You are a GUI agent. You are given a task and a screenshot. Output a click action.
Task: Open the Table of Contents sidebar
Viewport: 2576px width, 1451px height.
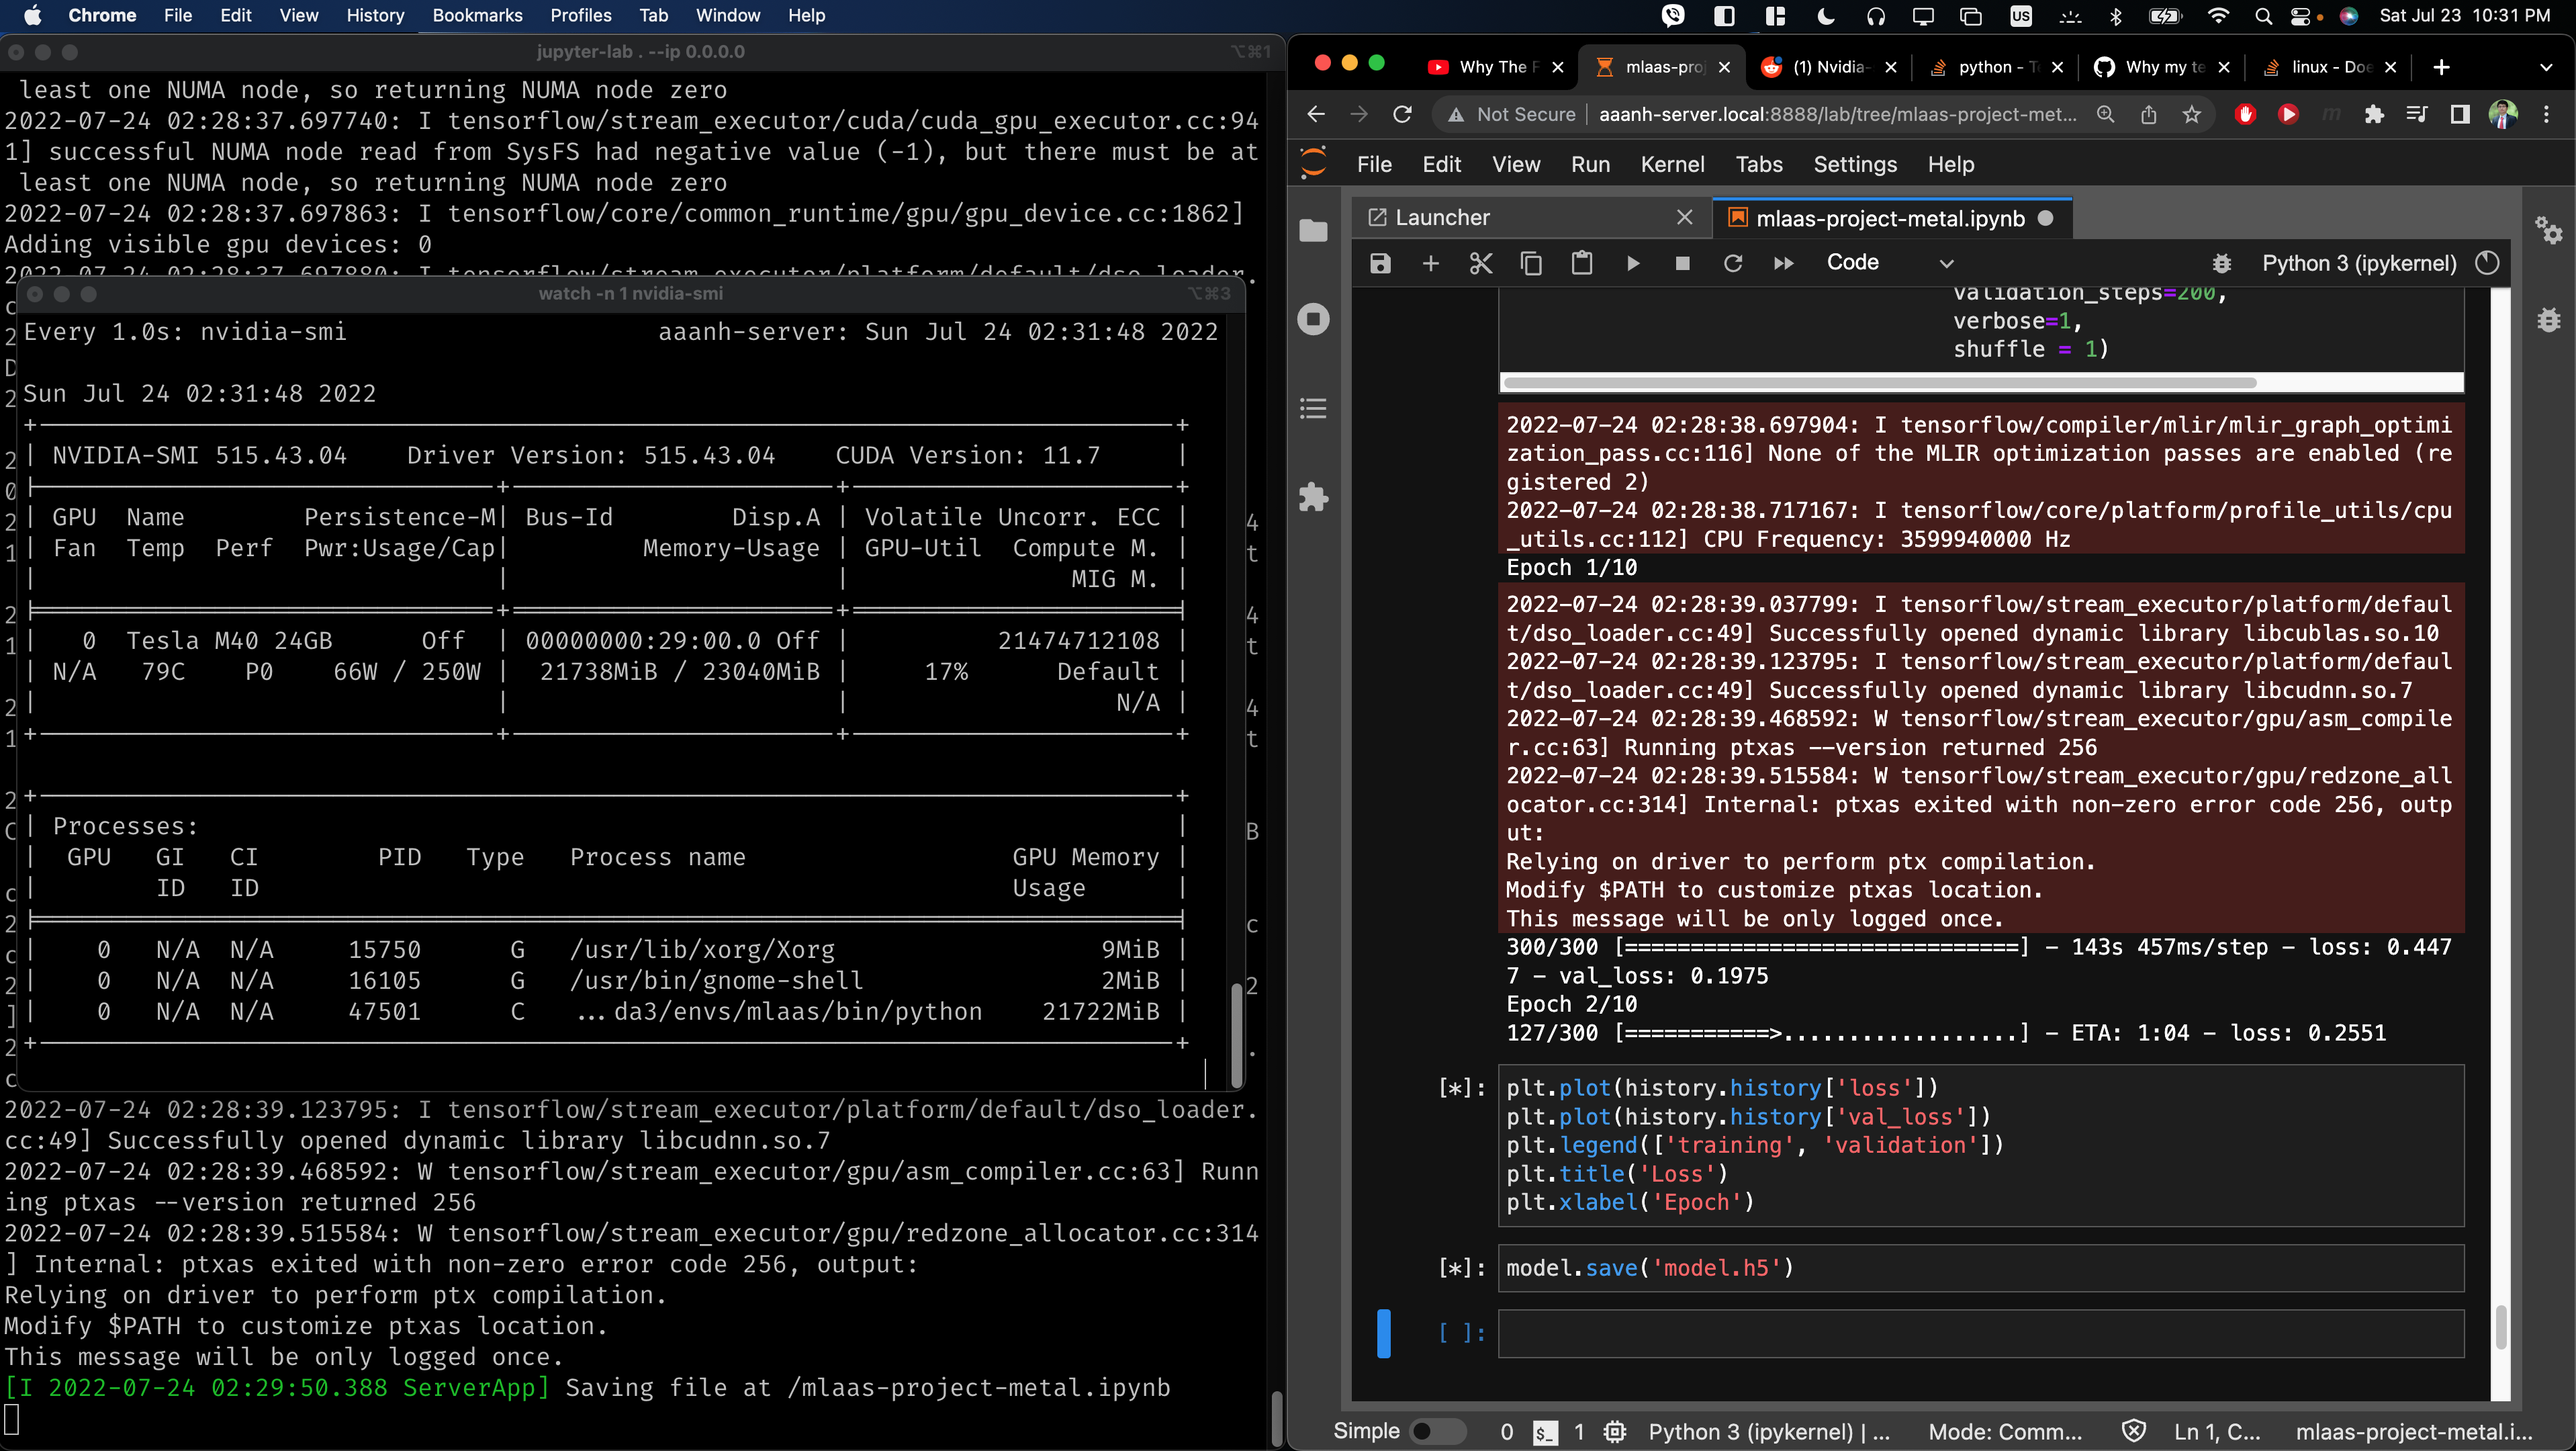1313,408
